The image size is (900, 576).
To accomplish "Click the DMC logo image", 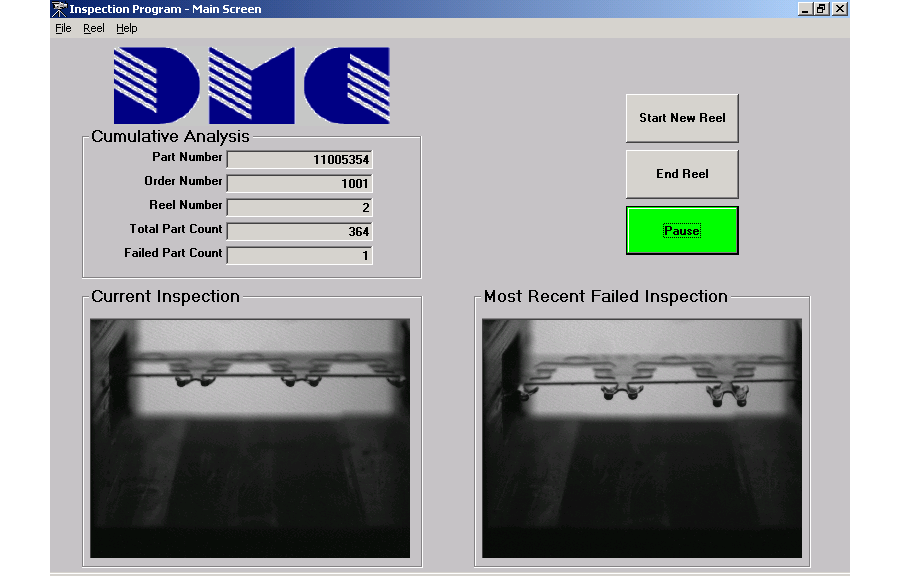I will tap(251, 85).
